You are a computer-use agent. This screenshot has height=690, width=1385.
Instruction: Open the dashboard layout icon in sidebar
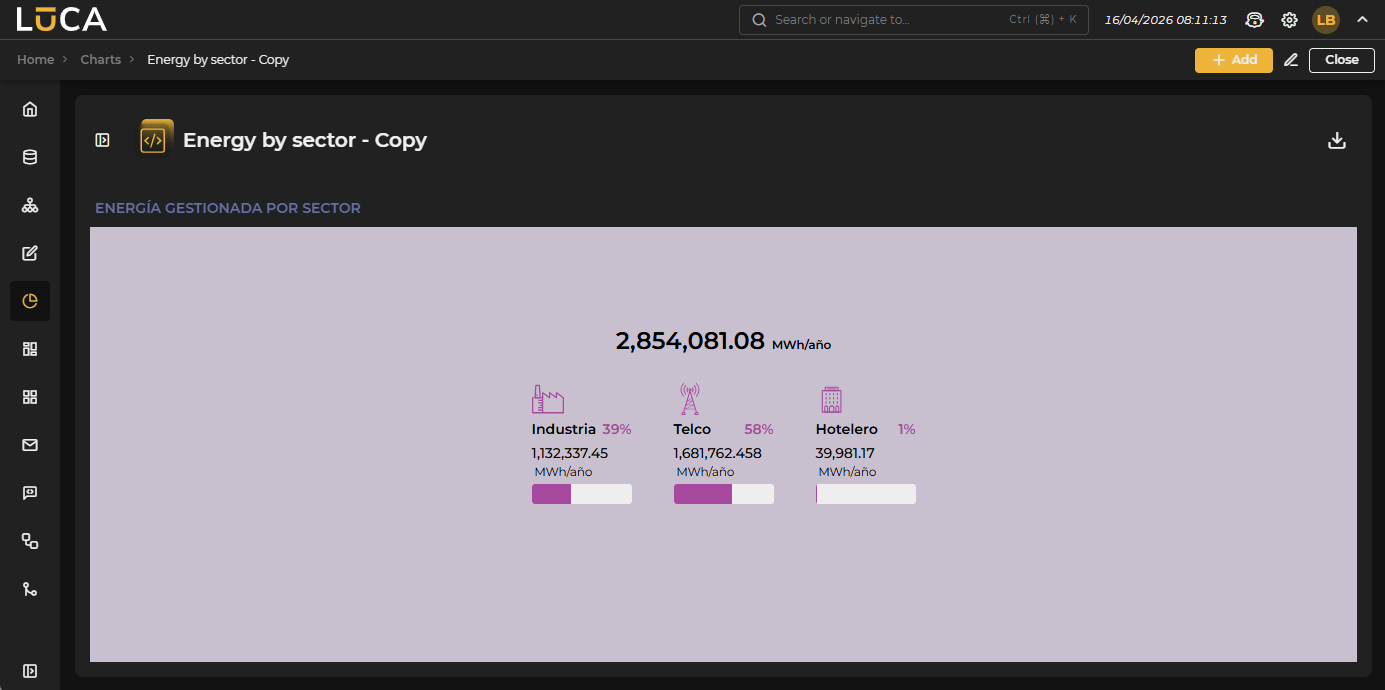[x=30, y=349]
